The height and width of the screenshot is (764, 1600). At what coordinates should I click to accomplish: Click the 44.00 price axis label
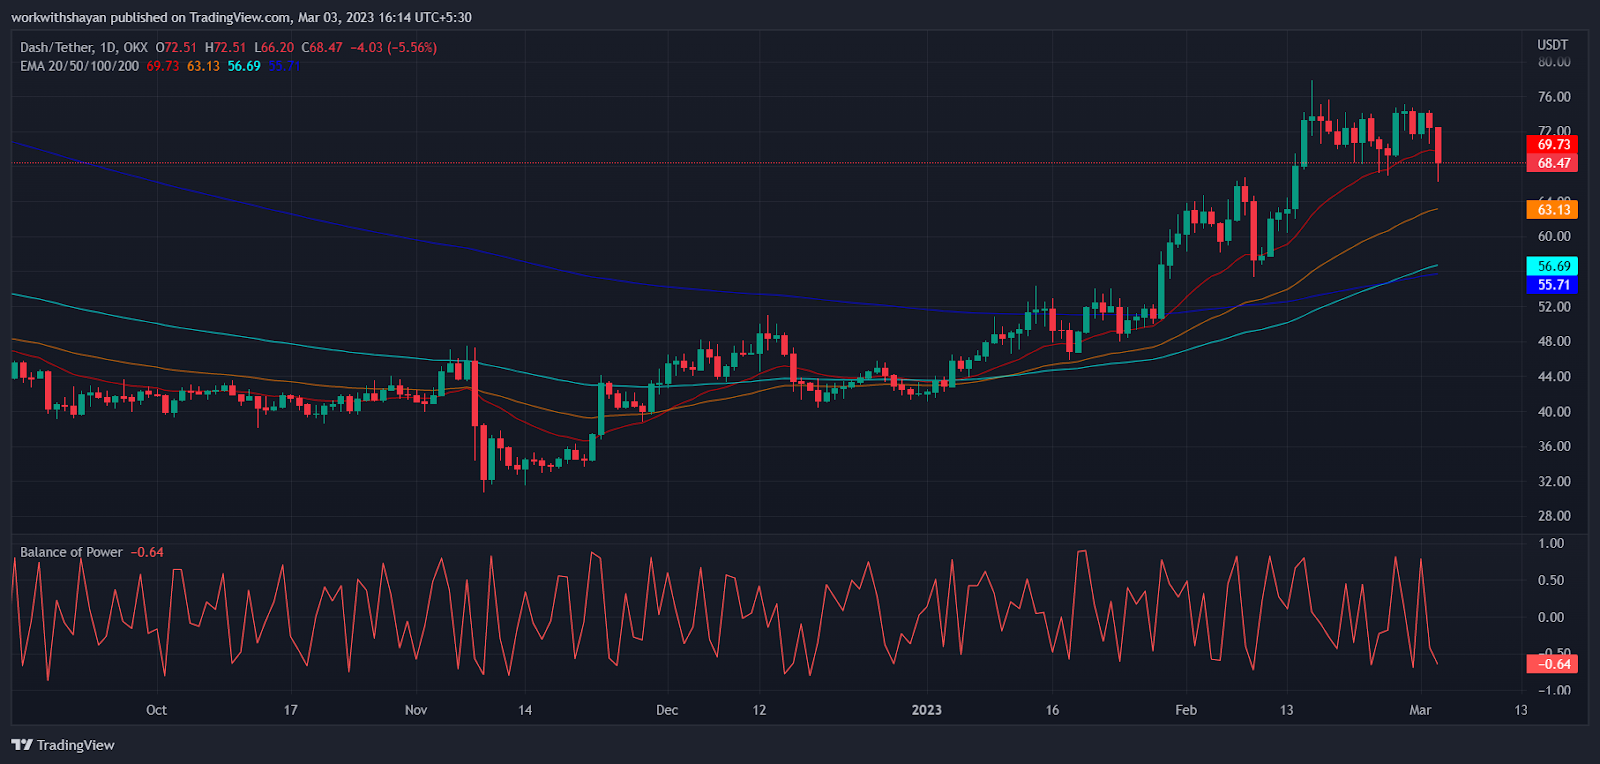click(x=1554, y=377)
